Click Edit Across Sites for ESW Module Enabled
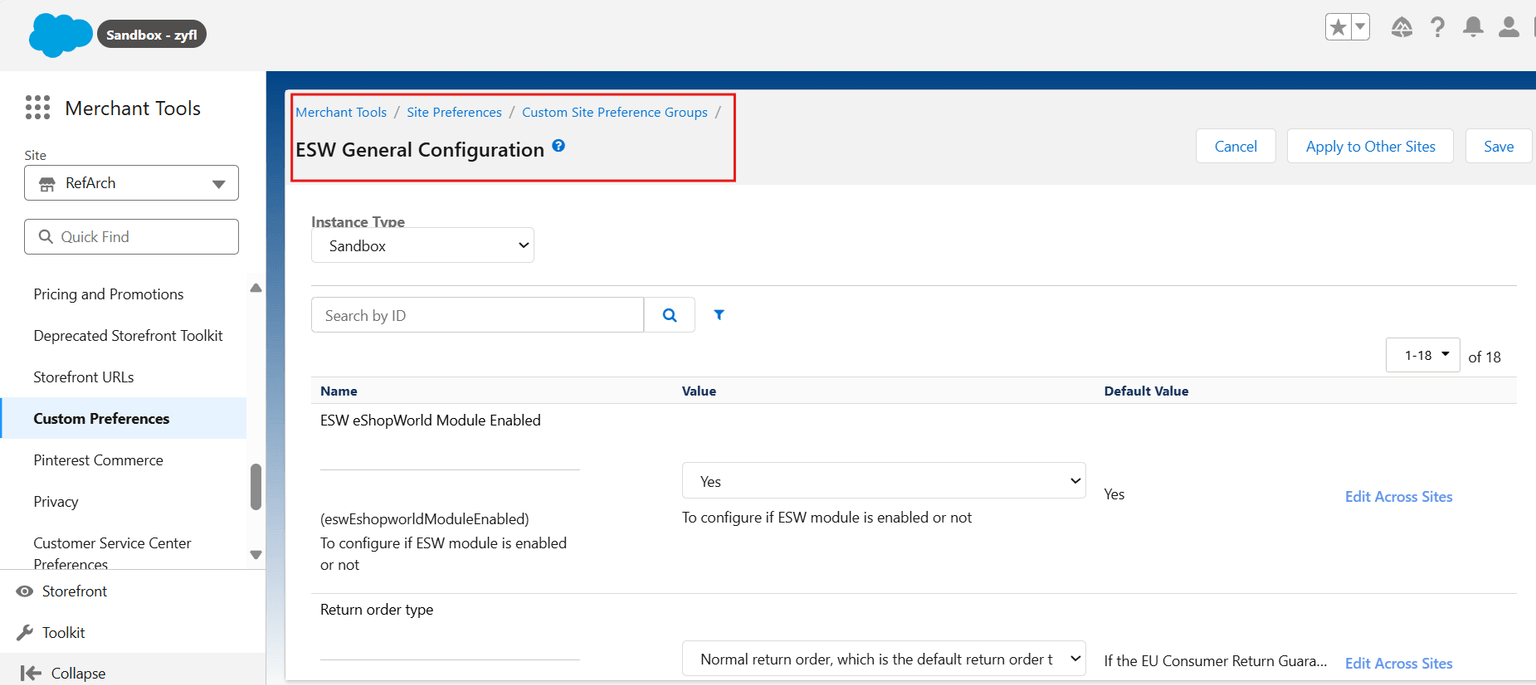This screenshot has height=685, width=1536. pyautogui.click(x=1398, y=496)
